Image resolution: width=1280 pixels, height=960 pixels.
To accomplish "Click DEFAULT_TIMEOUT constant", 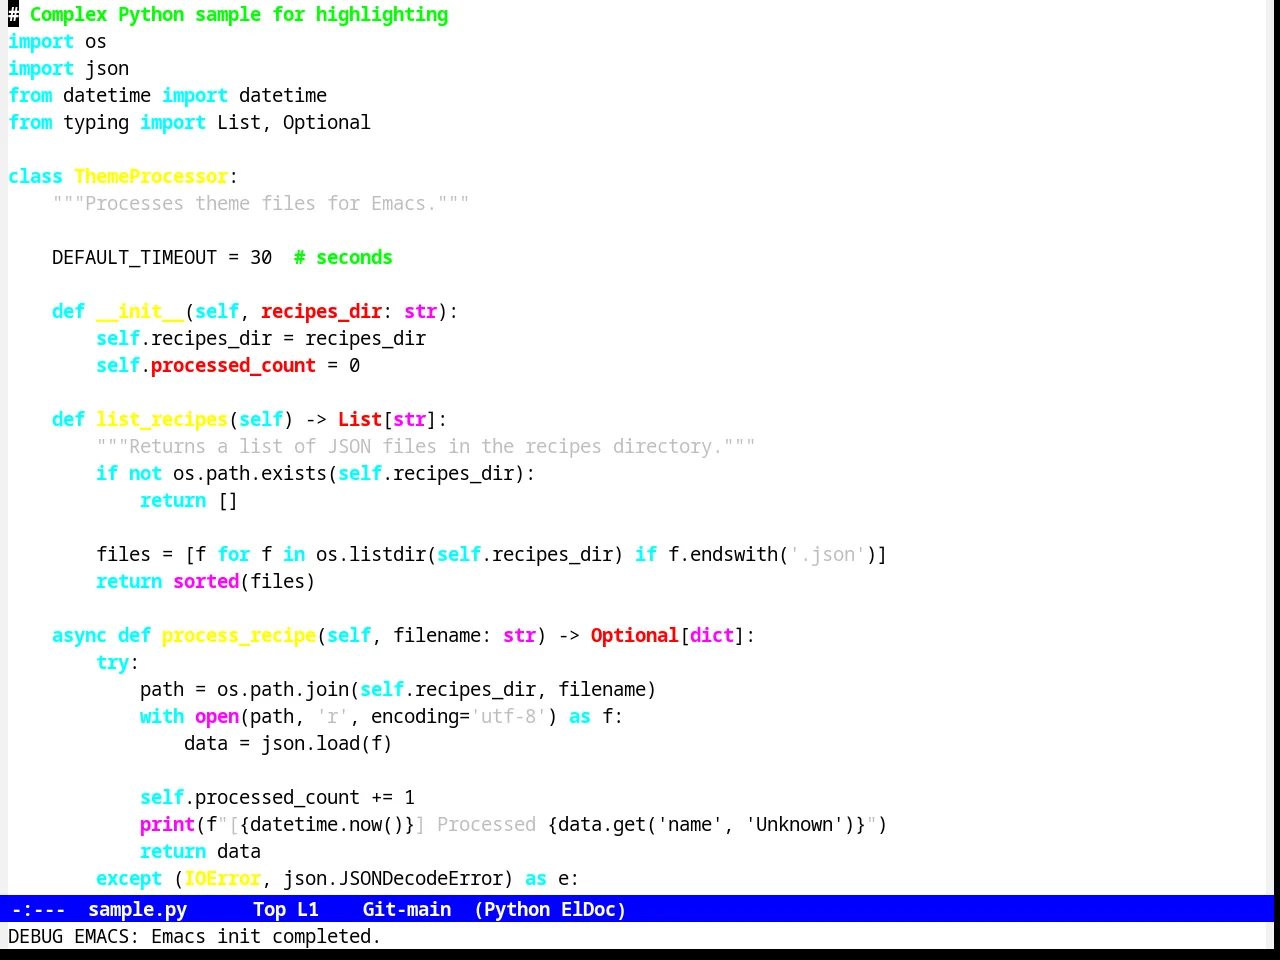I will coord(134,257).
